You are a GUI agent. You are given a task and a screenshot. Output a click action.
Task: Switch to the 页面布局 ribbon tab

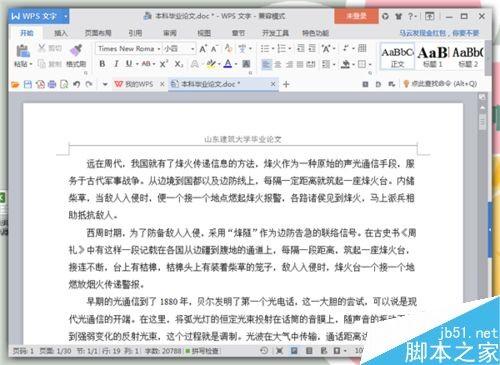pos(98,33)
